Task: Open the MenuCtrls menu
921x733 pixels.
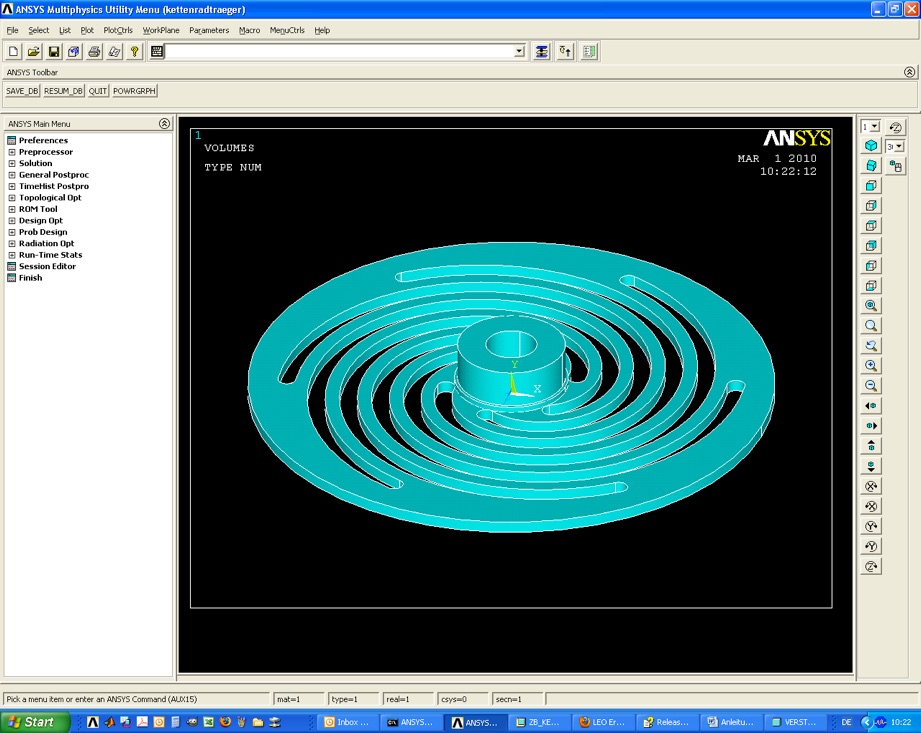Action: click(287, 30)
